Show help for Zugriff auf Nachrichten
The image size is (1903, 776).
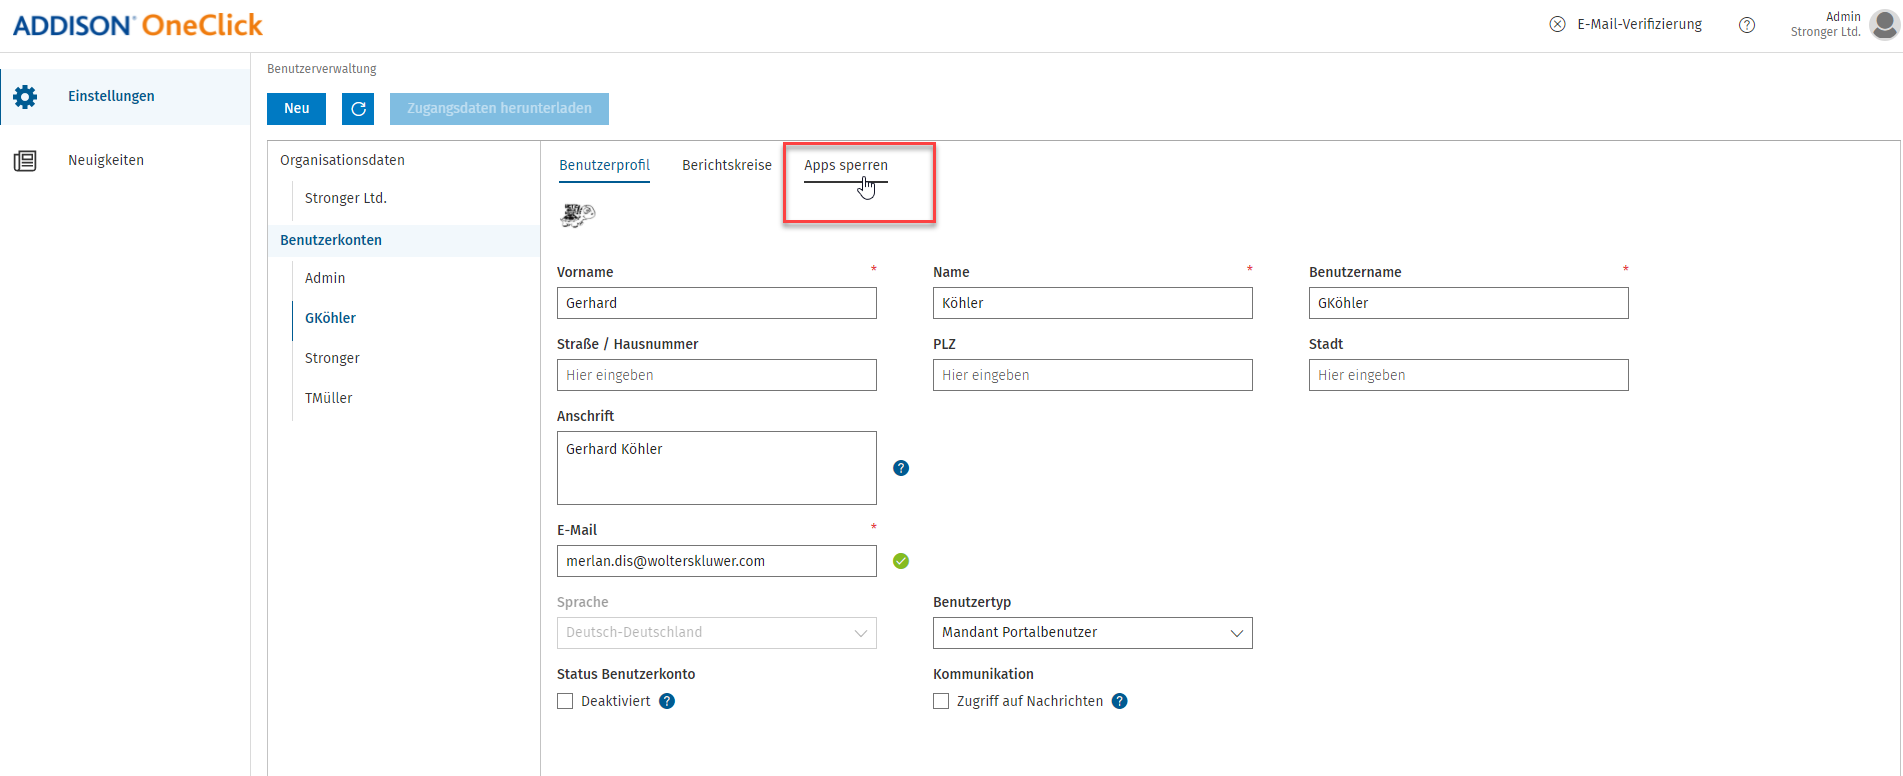point(1120,701)
